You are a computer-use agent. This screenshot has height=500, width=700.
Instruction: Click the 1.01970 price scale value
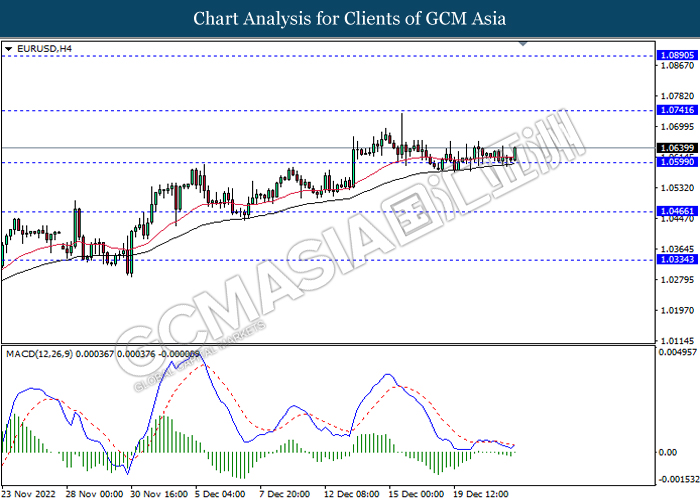[x=677, y=310]
